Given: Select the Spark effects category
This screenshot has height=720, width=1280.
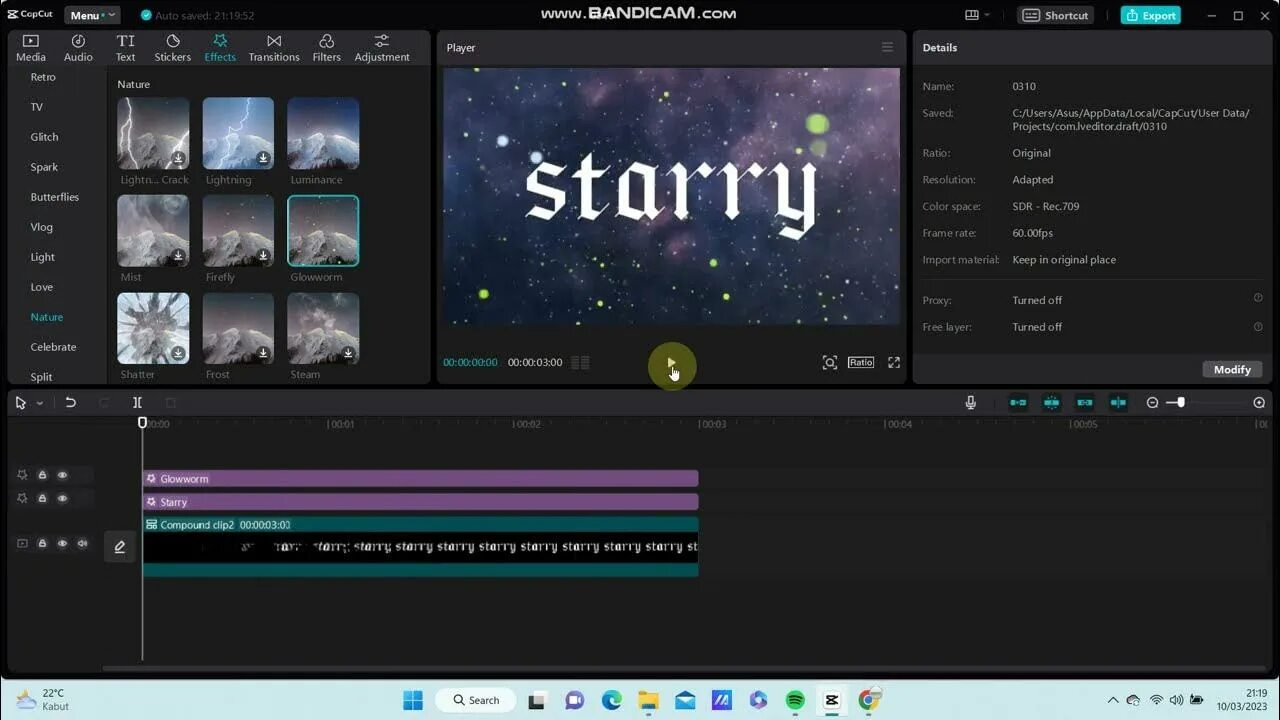Looking at the screenshot, I should pos(44,167).
